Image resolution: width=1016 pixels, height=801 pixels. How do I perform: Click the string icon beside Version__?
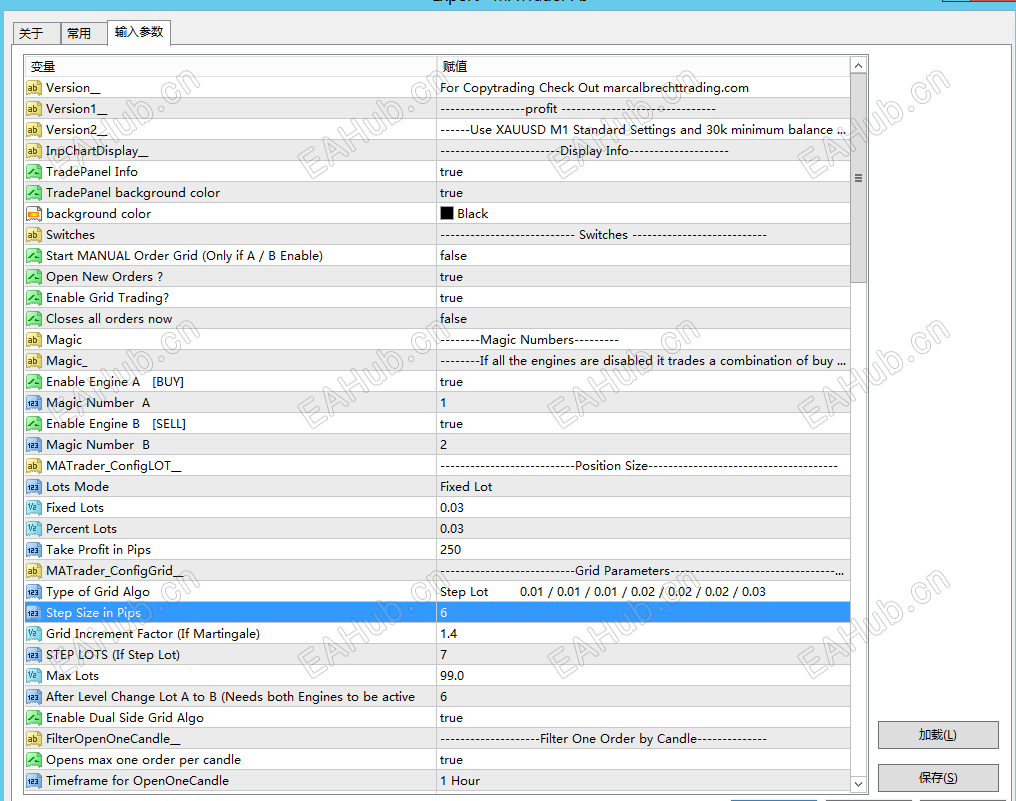tap(34, 88)
